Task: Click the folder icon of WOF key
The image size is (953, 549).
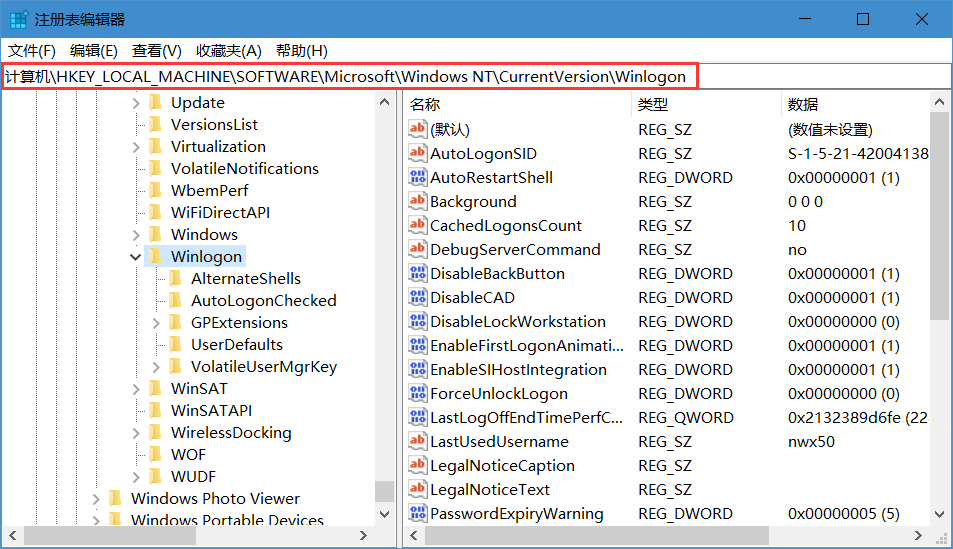Action: point(156,454)
